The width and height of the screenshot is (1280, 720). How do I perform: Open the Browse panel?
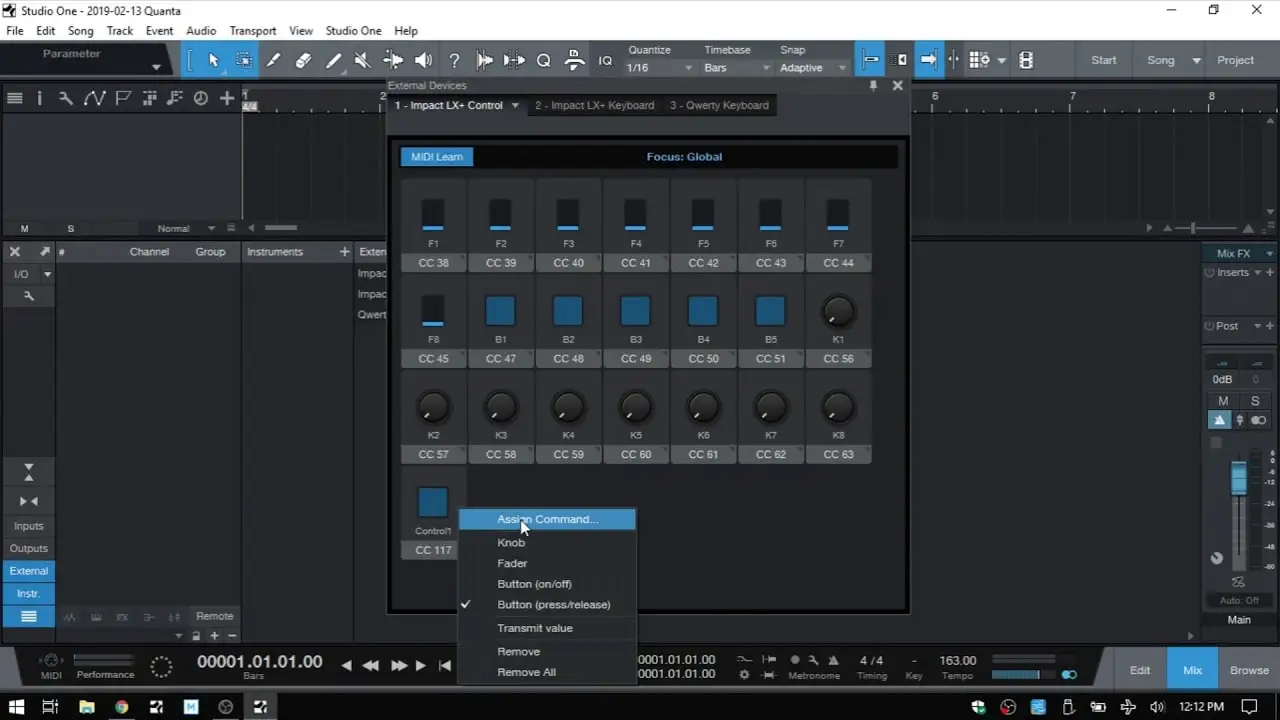point(1249,670)
